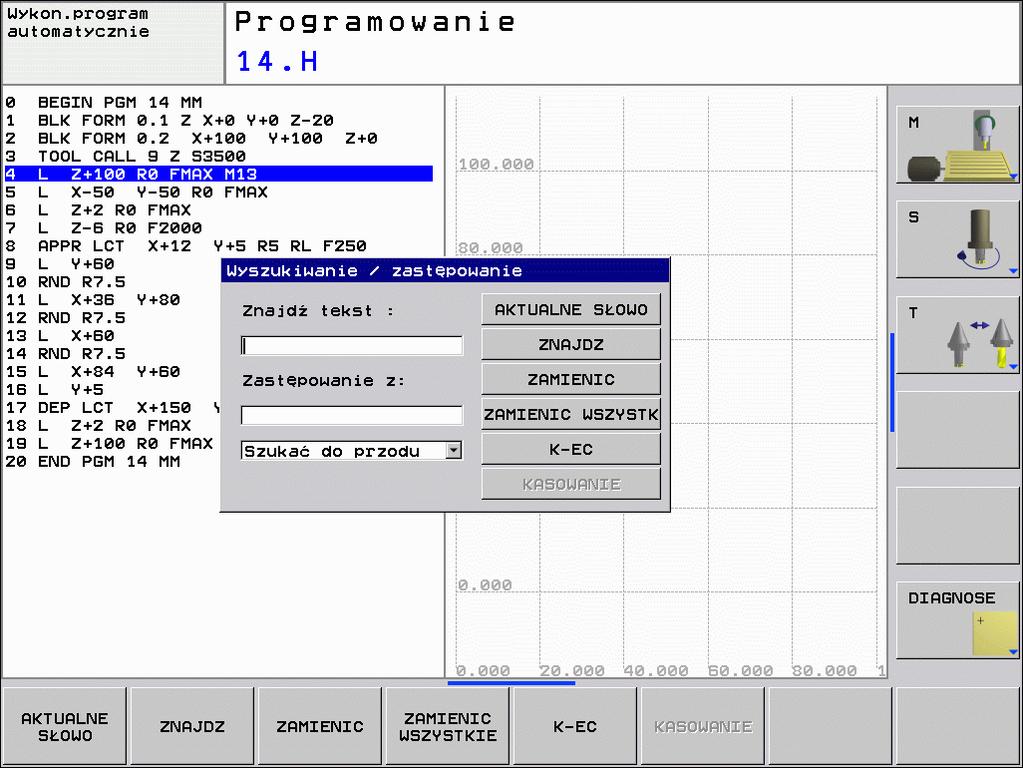Image resolution: width=1023 pixels, height=768 pixels.
Task: Click 100.000 graphic axis label
Action: pos(496,164)
